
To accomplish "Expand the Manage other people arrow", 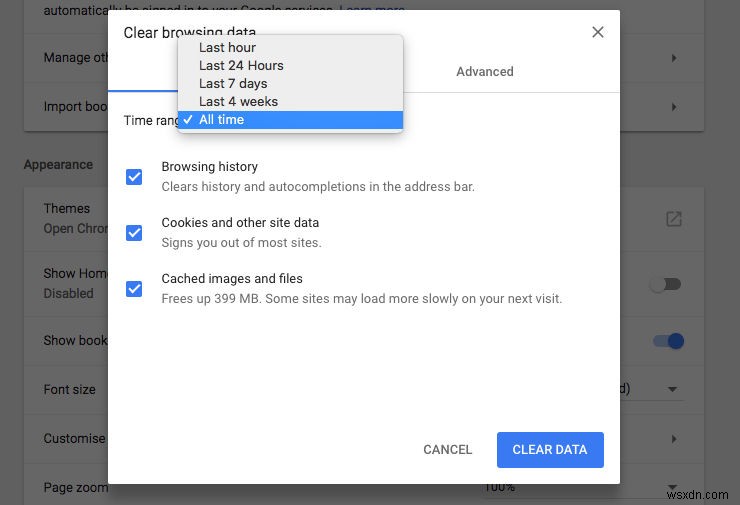I will 674,58.
